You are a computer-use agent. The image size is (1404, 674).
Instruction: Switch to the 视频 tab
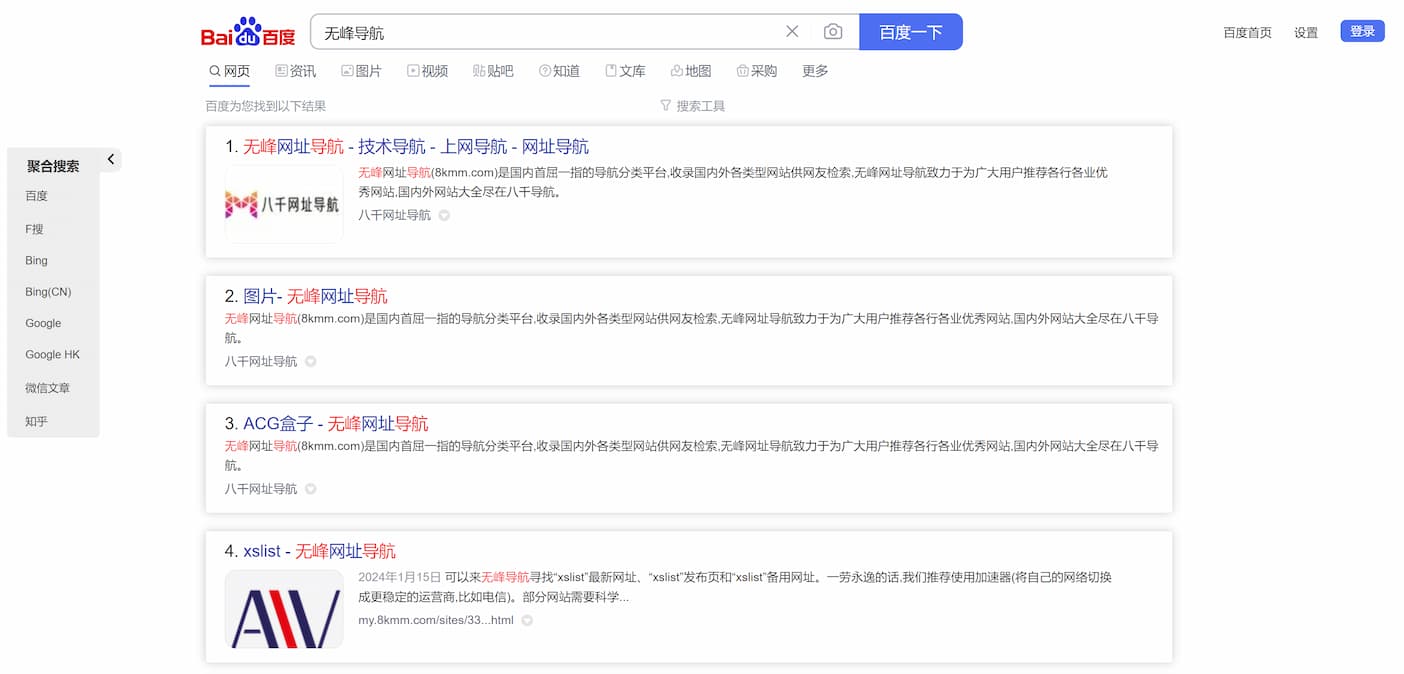point(427,71)
